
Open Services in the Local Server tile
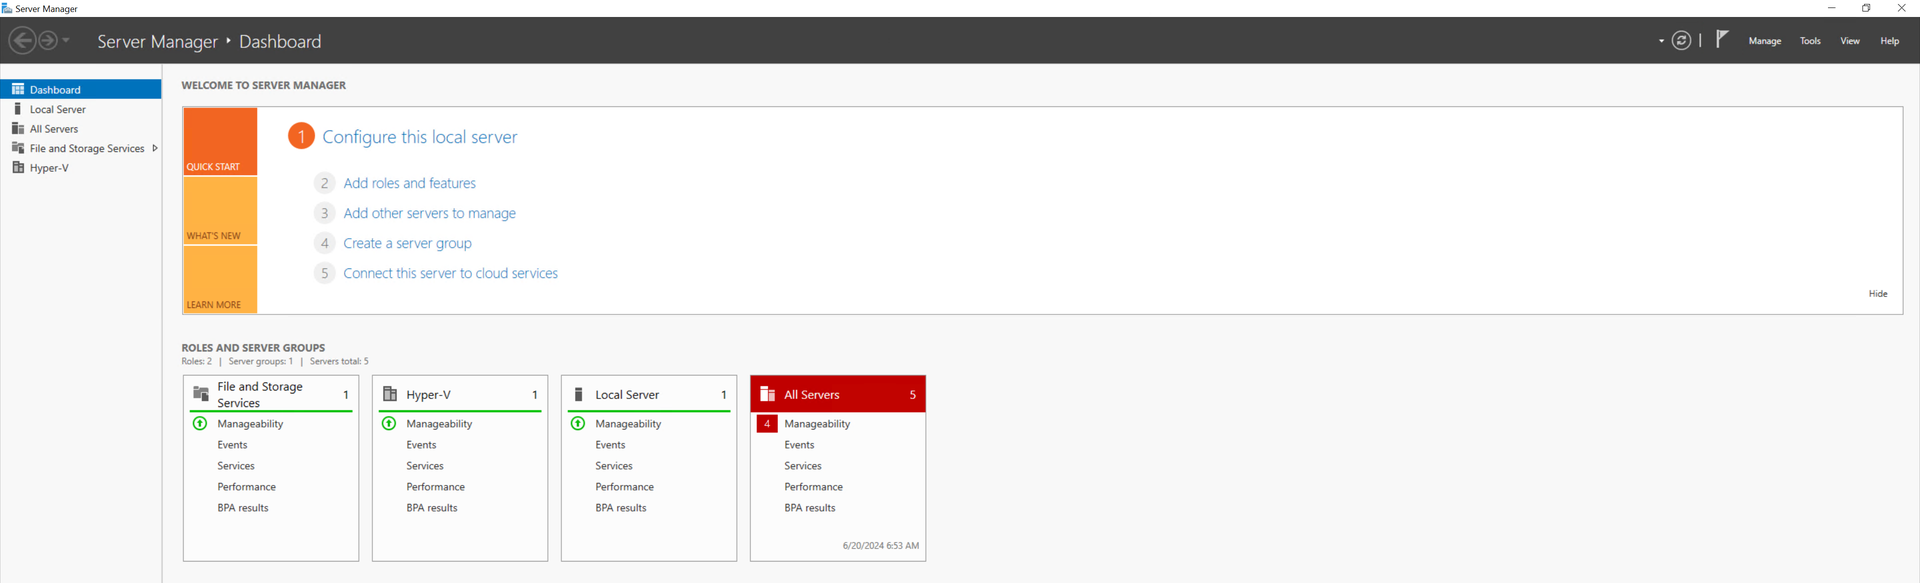click(x=614, y=466)
